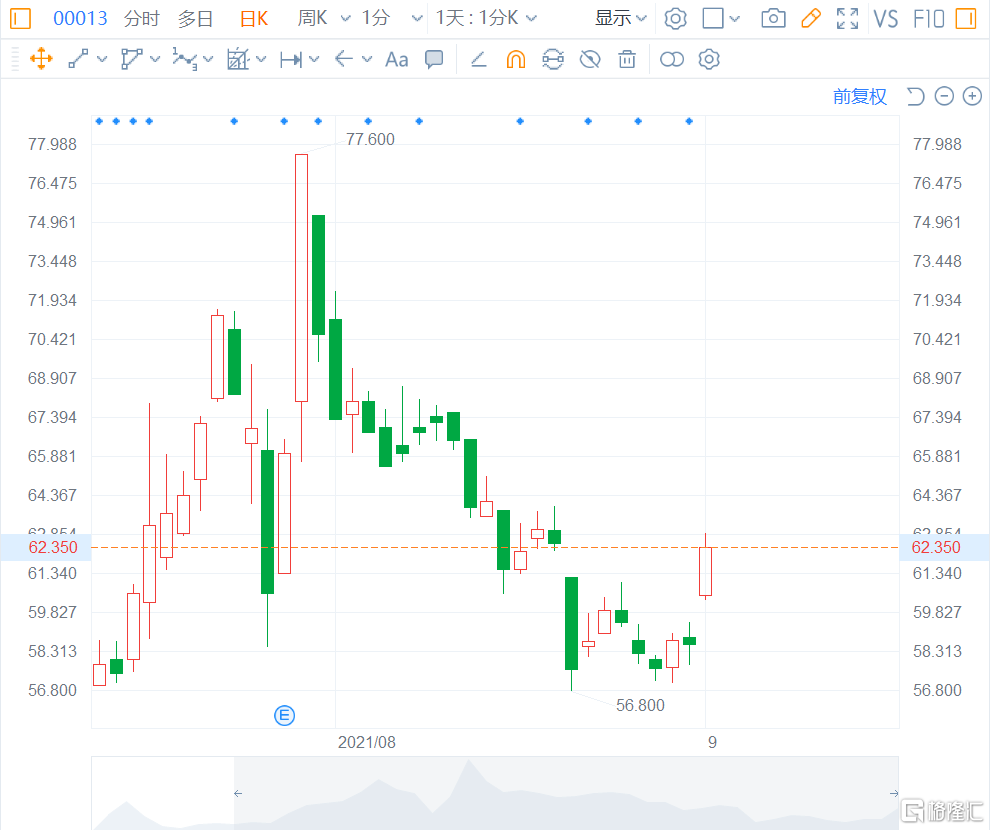Screen dimensions: 990x830
Task: Zoom out chart with minus icon
Action: point(944,97)
